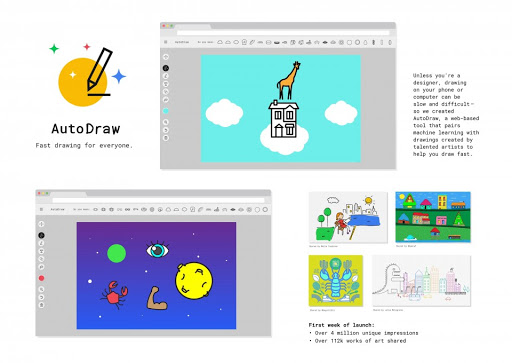Choose the Select tool in giraffe window sidebar

166,57
